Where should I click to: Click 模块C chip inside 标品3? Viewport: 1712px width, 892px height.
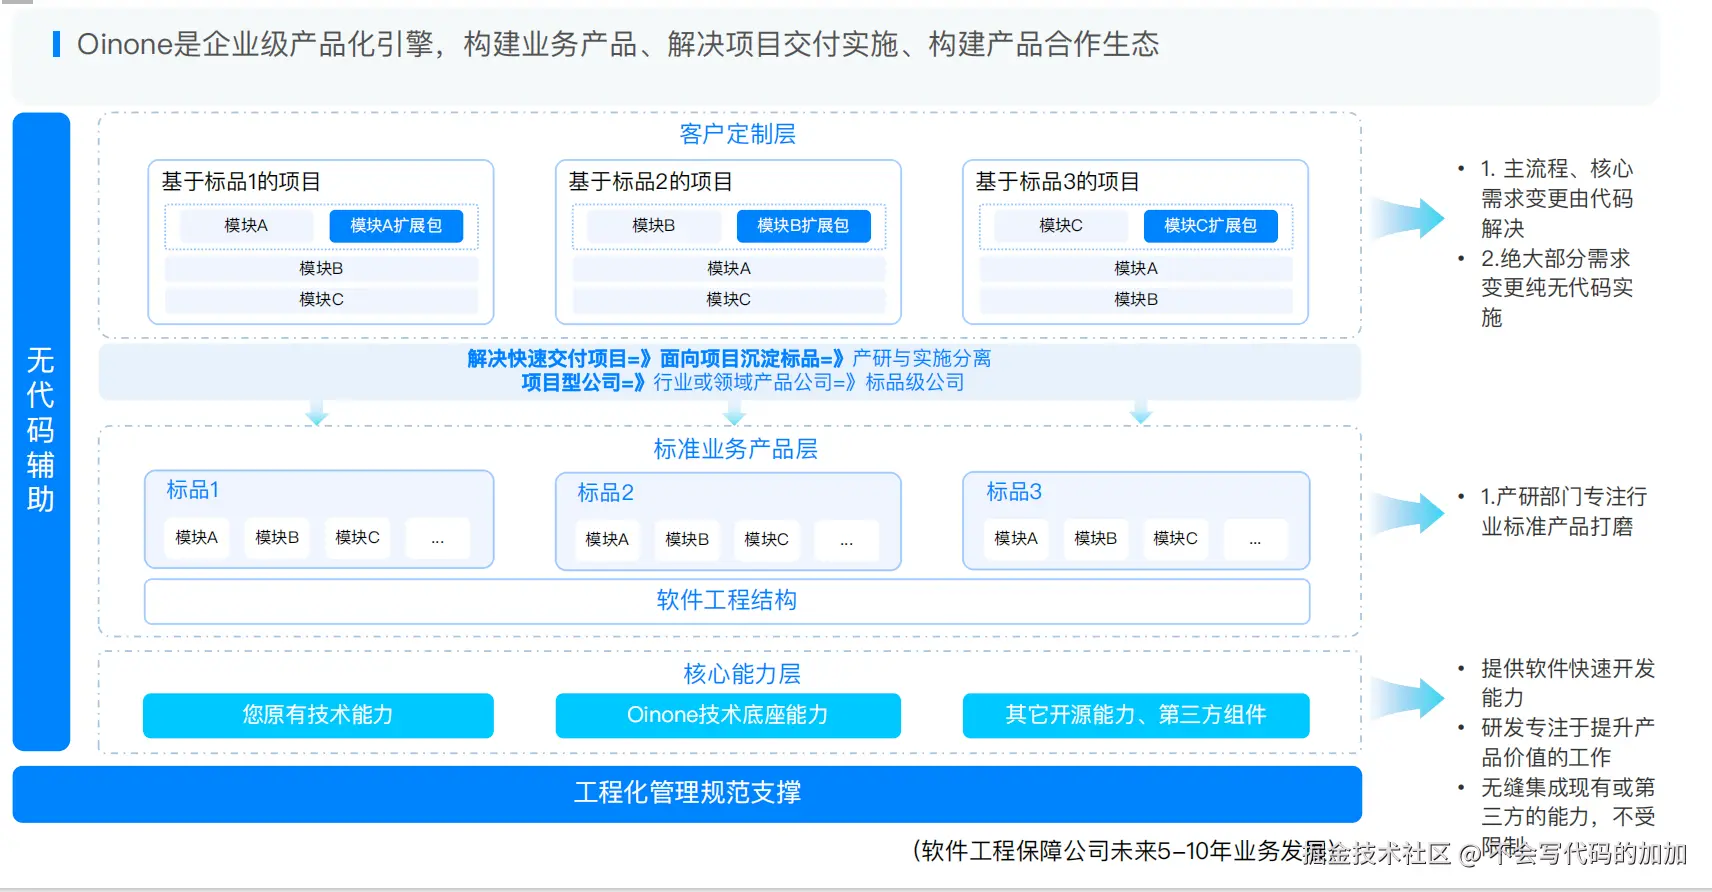coord(1175,539)
